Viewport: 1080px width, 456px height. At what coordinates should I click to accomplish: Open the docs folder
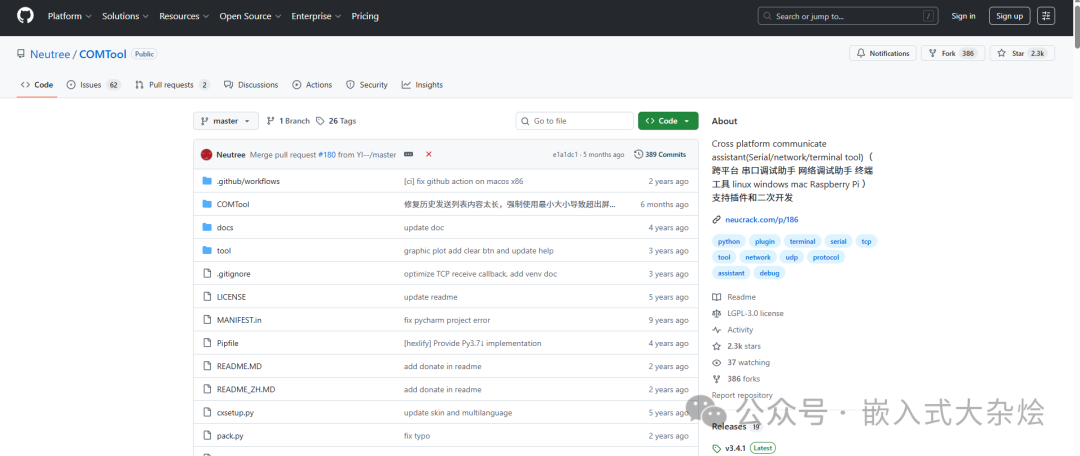[x=225, y=227]
